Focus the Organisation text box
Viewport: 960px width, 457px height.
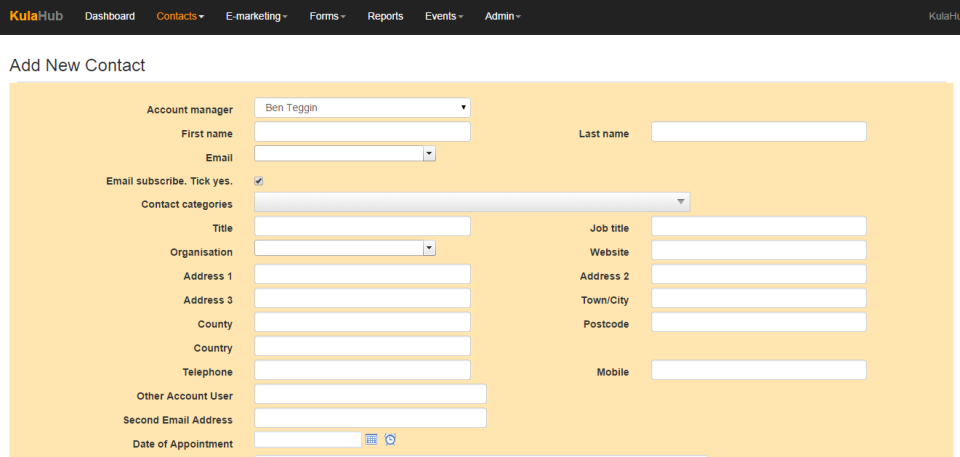[339, 248]
